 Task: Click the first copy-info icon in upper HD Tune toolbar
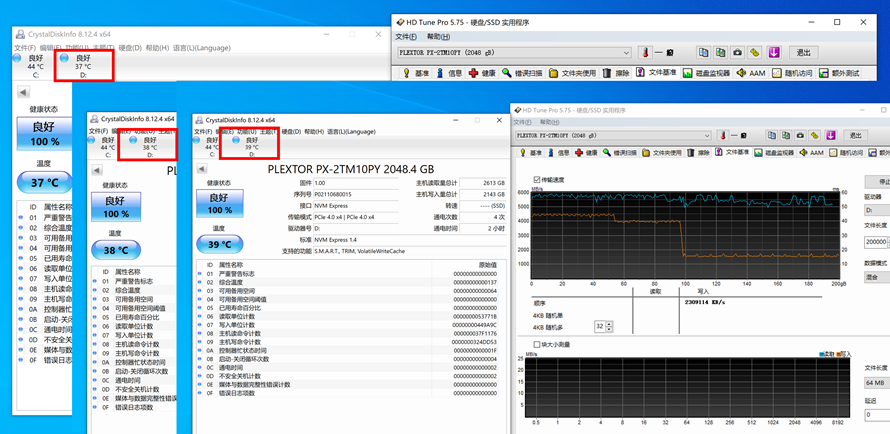(704, 52)
